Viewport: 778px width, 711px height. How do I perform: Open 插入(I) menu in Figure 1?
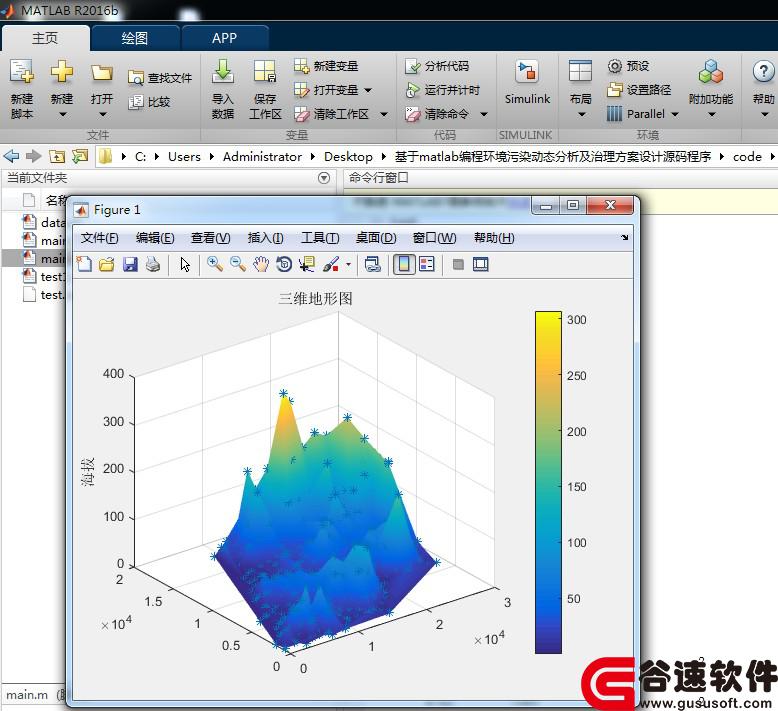coord(265,238)
